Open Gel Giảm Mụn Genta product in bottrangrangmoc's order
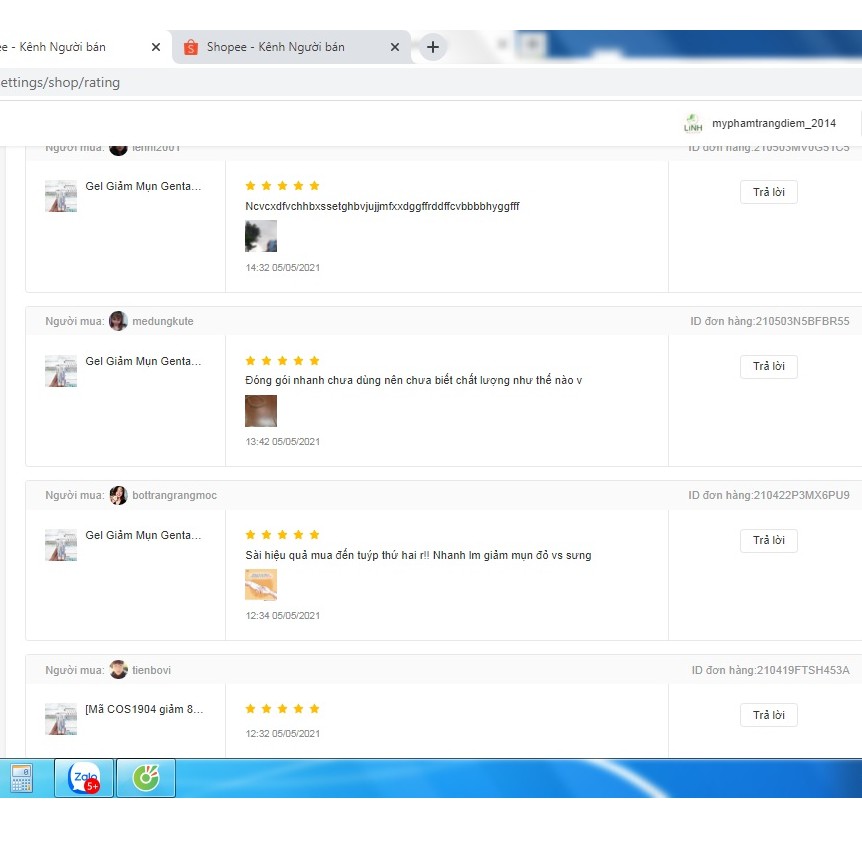The image size is (862, 862). [x=143, y=535]
